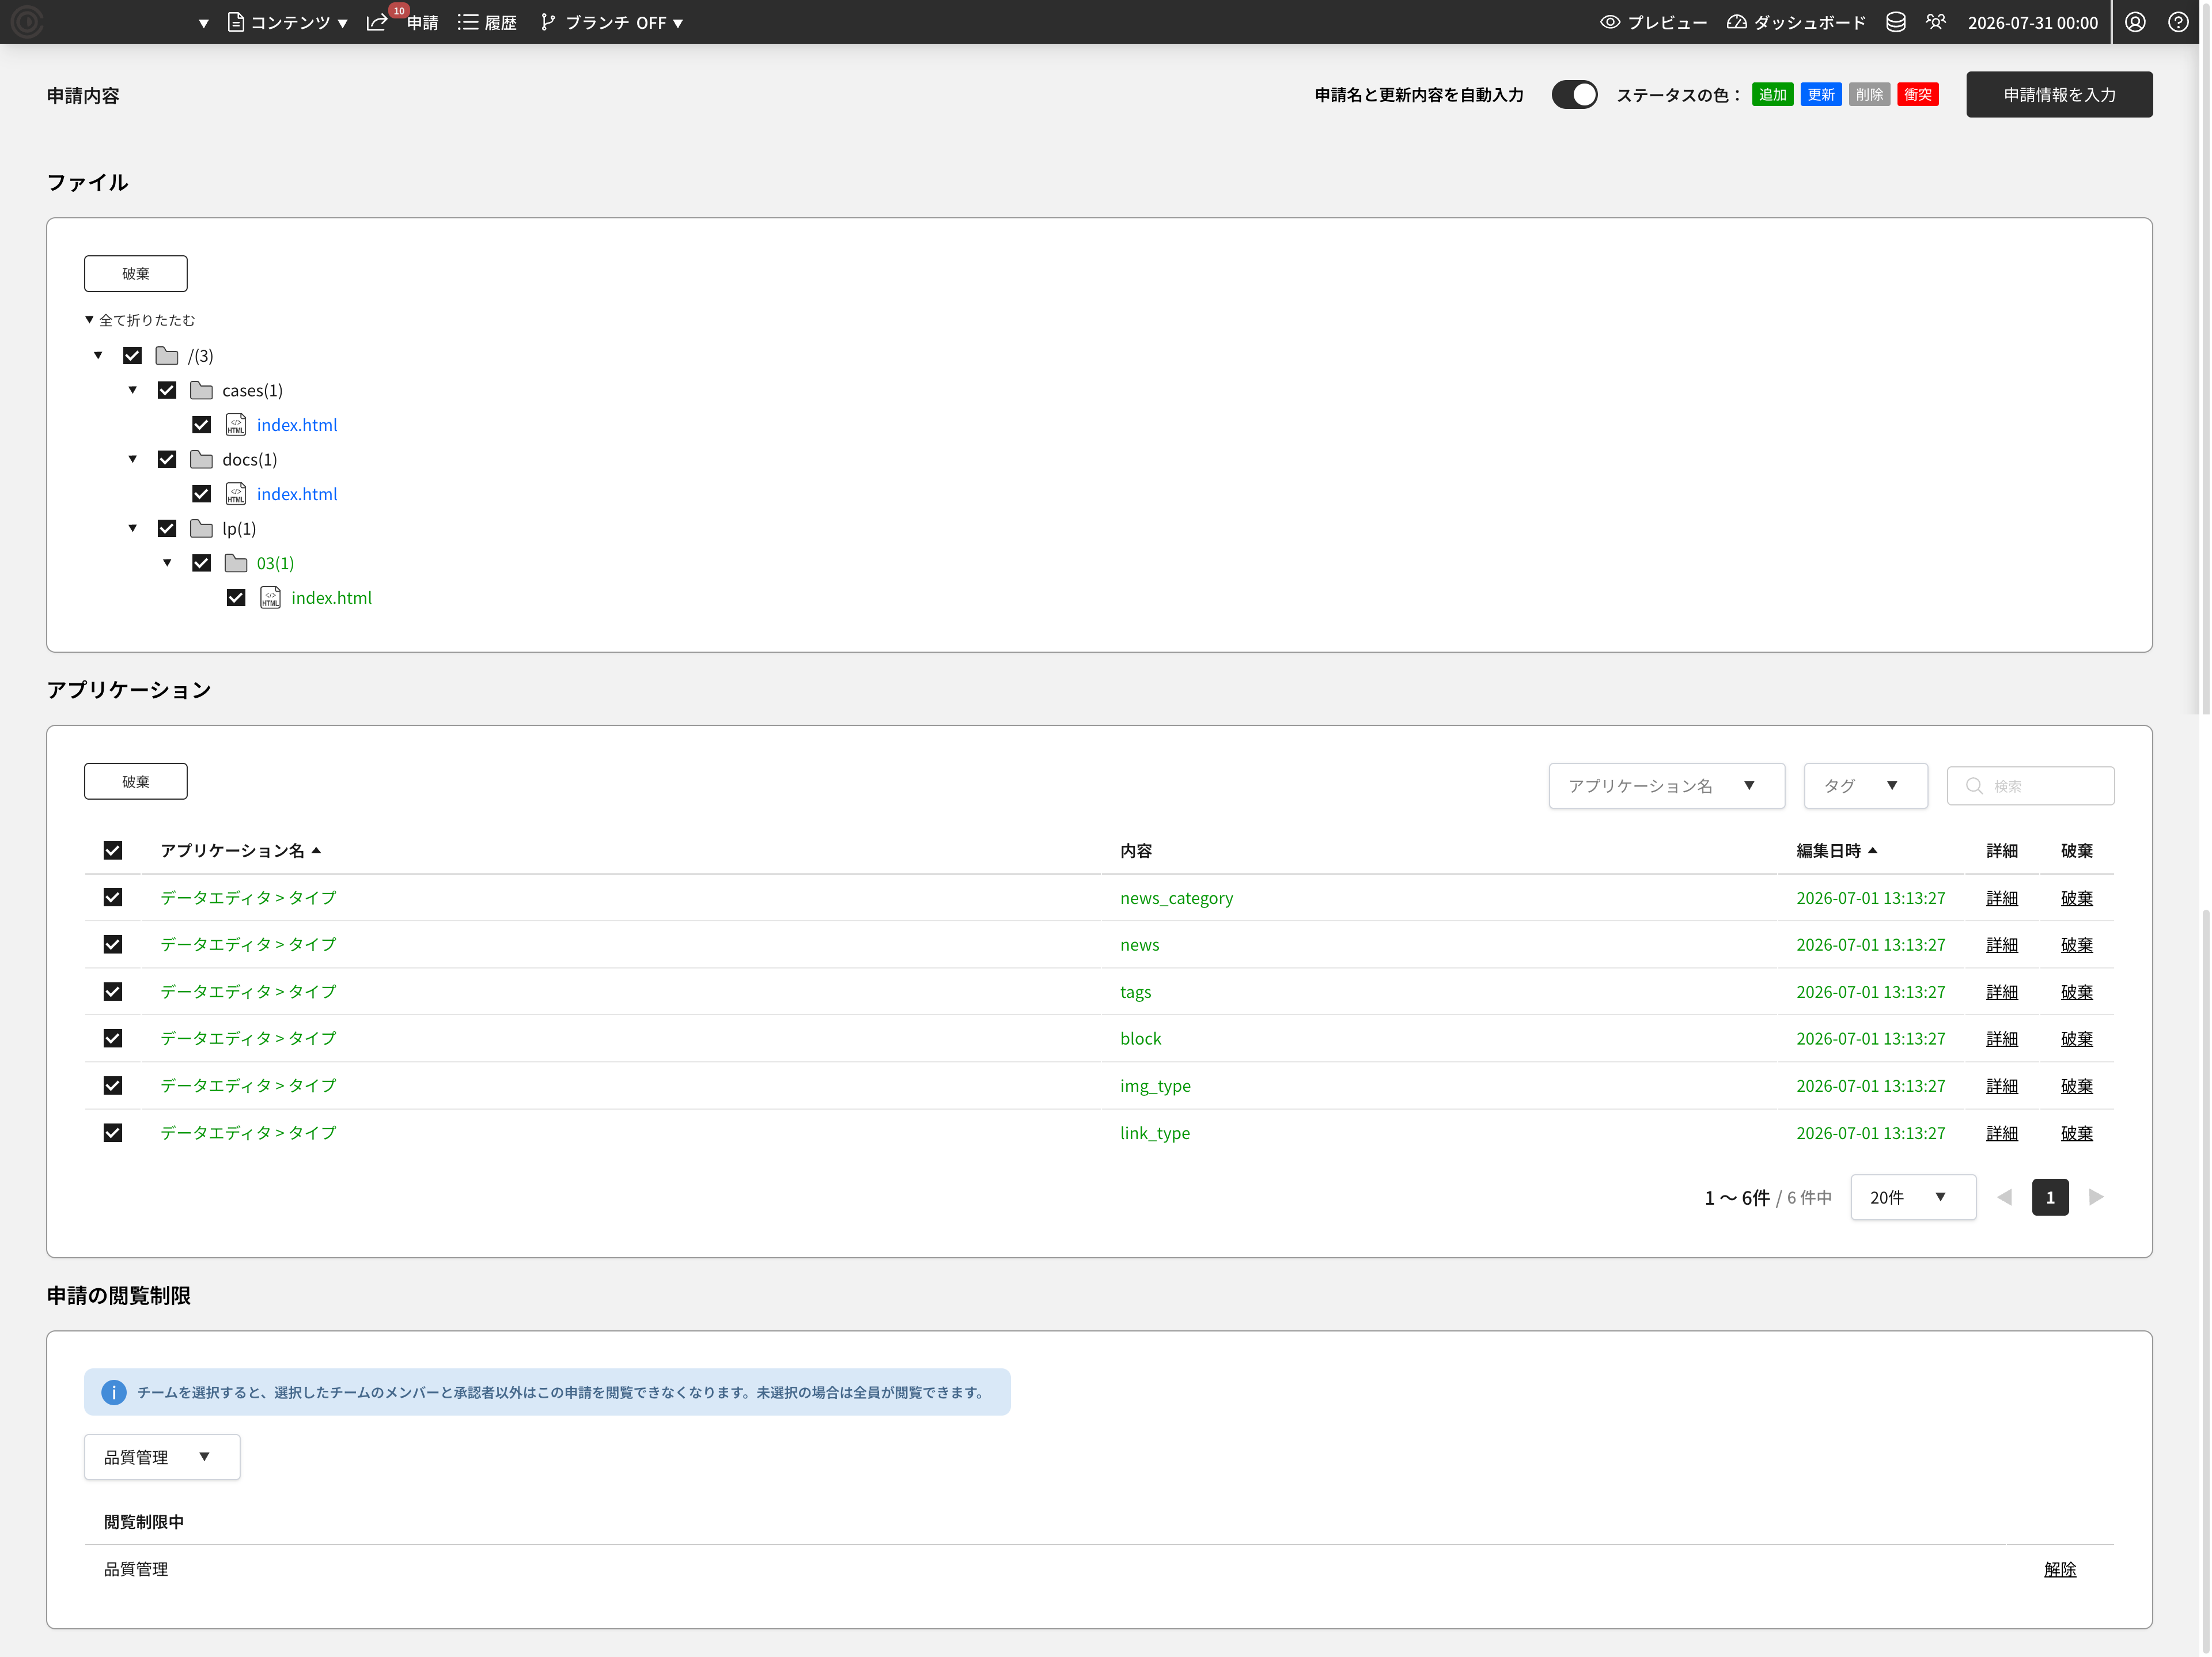Image resolution: width=2212 pixels, height=1657 pixels.
Task: Open the 20件 page size dropdown
Action: click(1912, 1197)
